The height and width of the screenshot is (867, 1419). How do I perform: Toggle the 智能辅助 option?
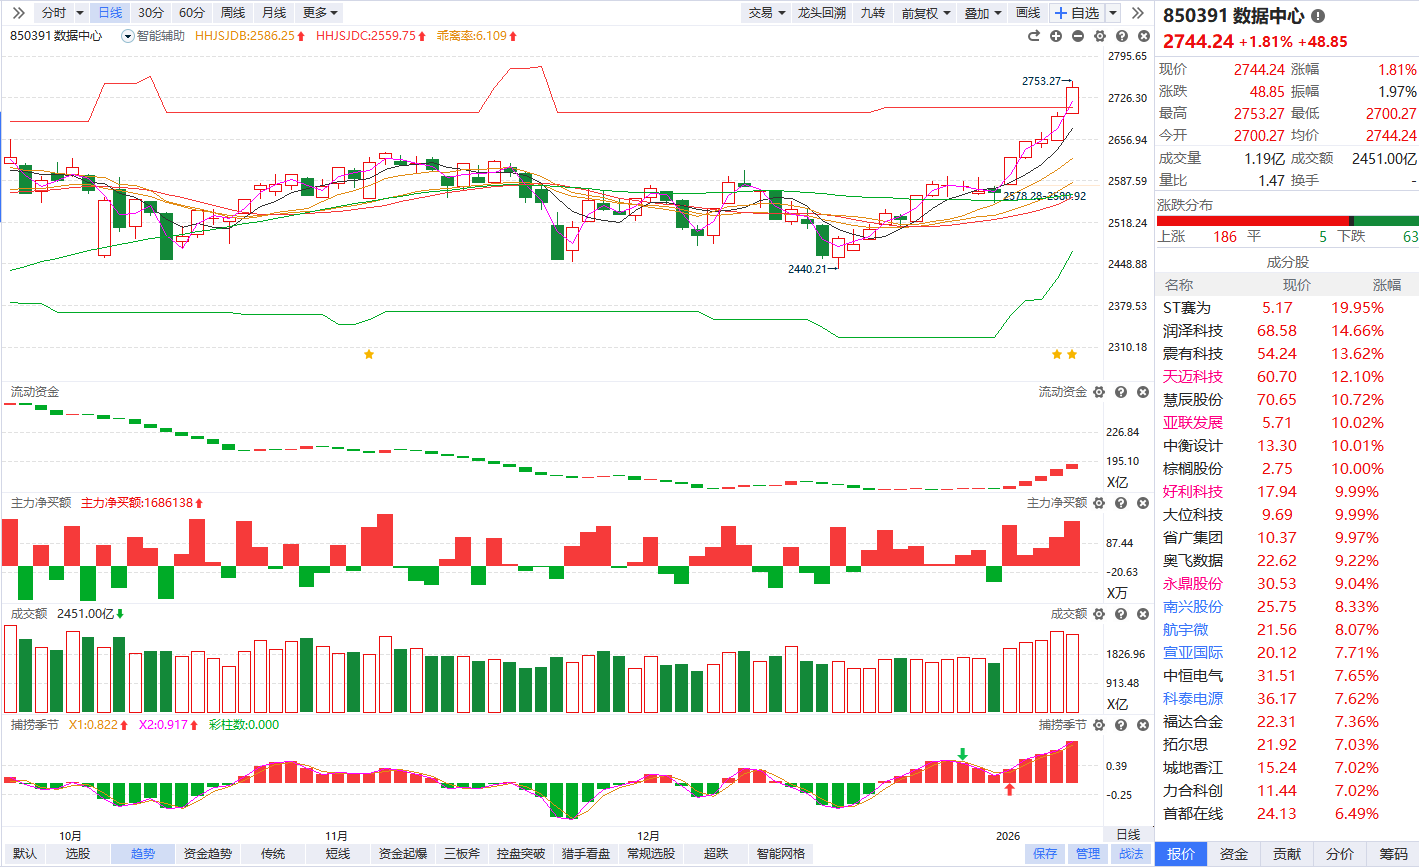tap(153, 36)
